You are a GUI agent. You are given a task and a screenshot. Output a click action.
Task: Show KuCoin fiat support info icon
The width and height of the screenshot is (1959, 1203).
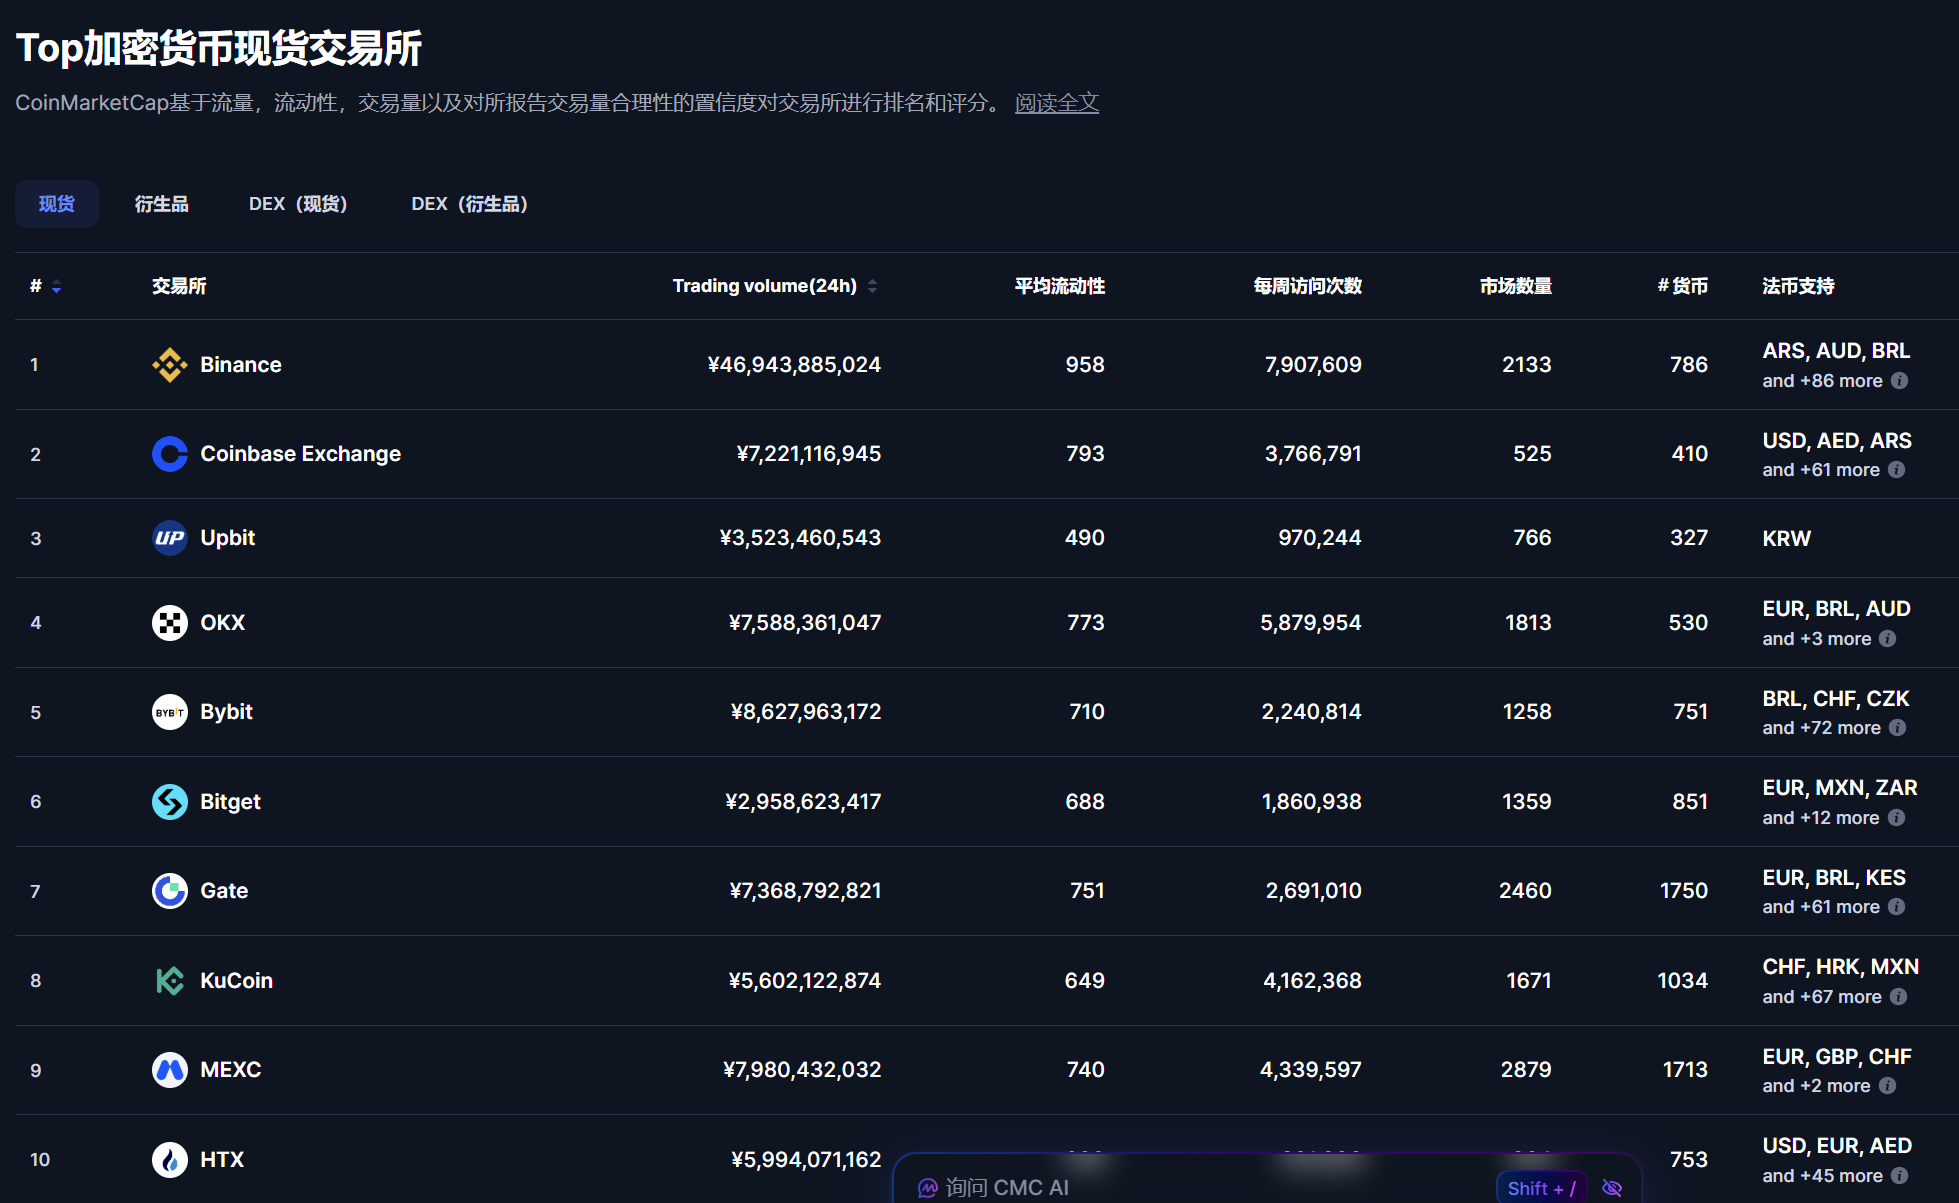coord(1899,997)
